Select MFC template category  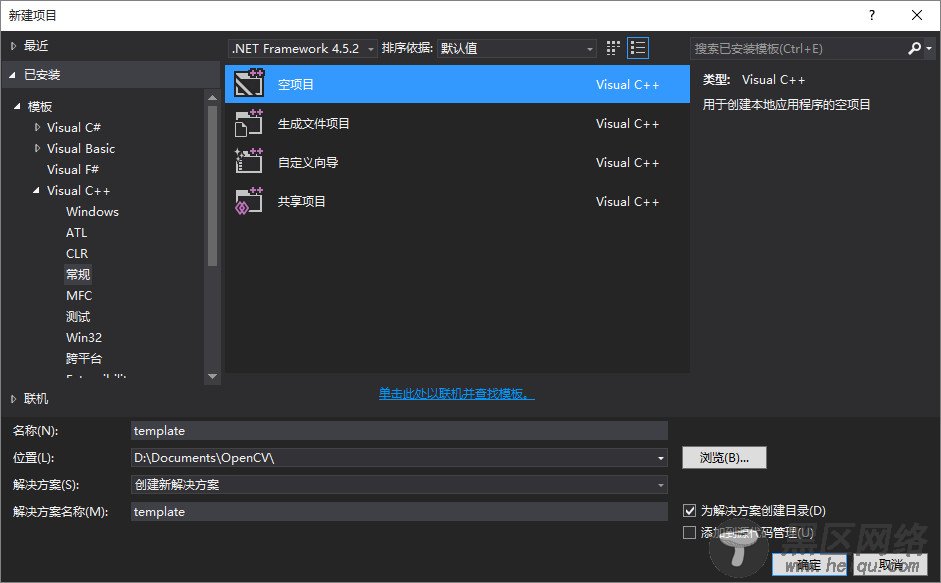tap(79, 295)
